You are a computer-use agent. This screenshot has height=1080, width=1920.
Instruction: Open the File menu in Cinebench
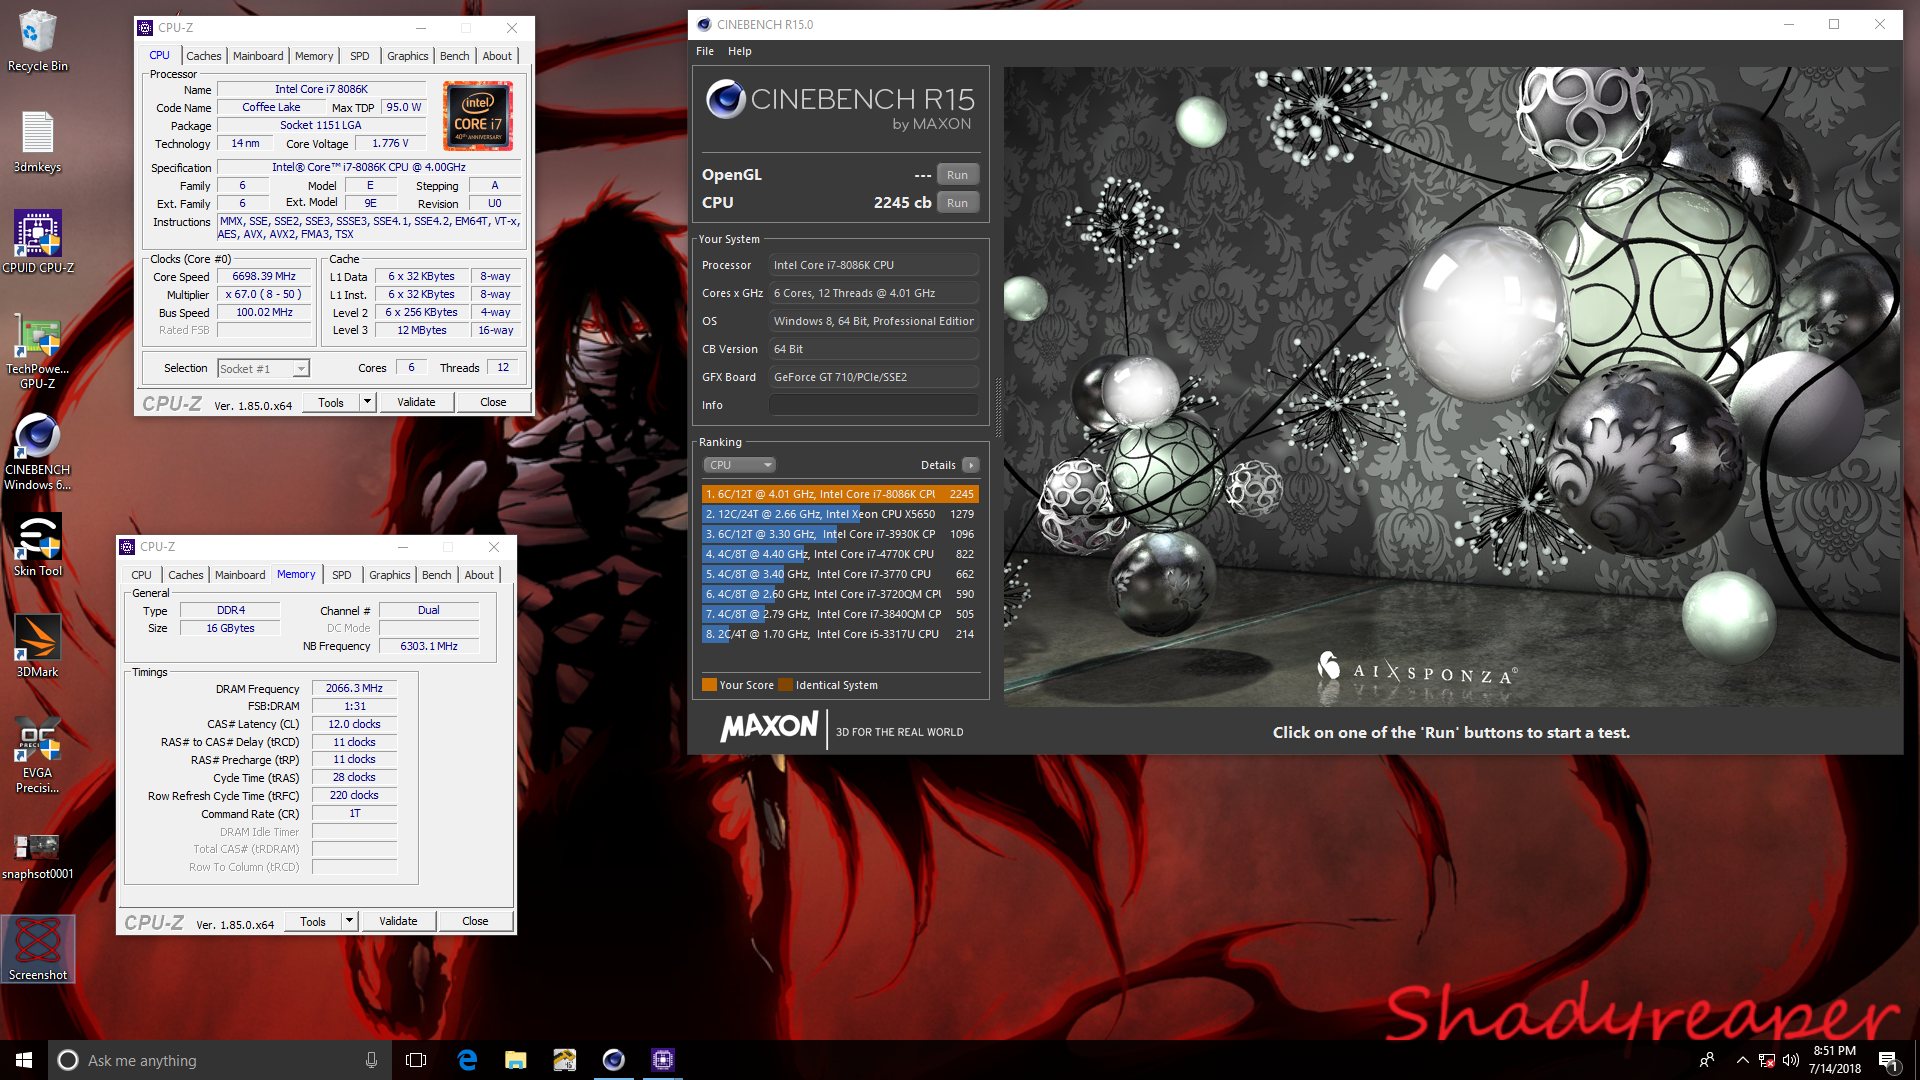705,51
